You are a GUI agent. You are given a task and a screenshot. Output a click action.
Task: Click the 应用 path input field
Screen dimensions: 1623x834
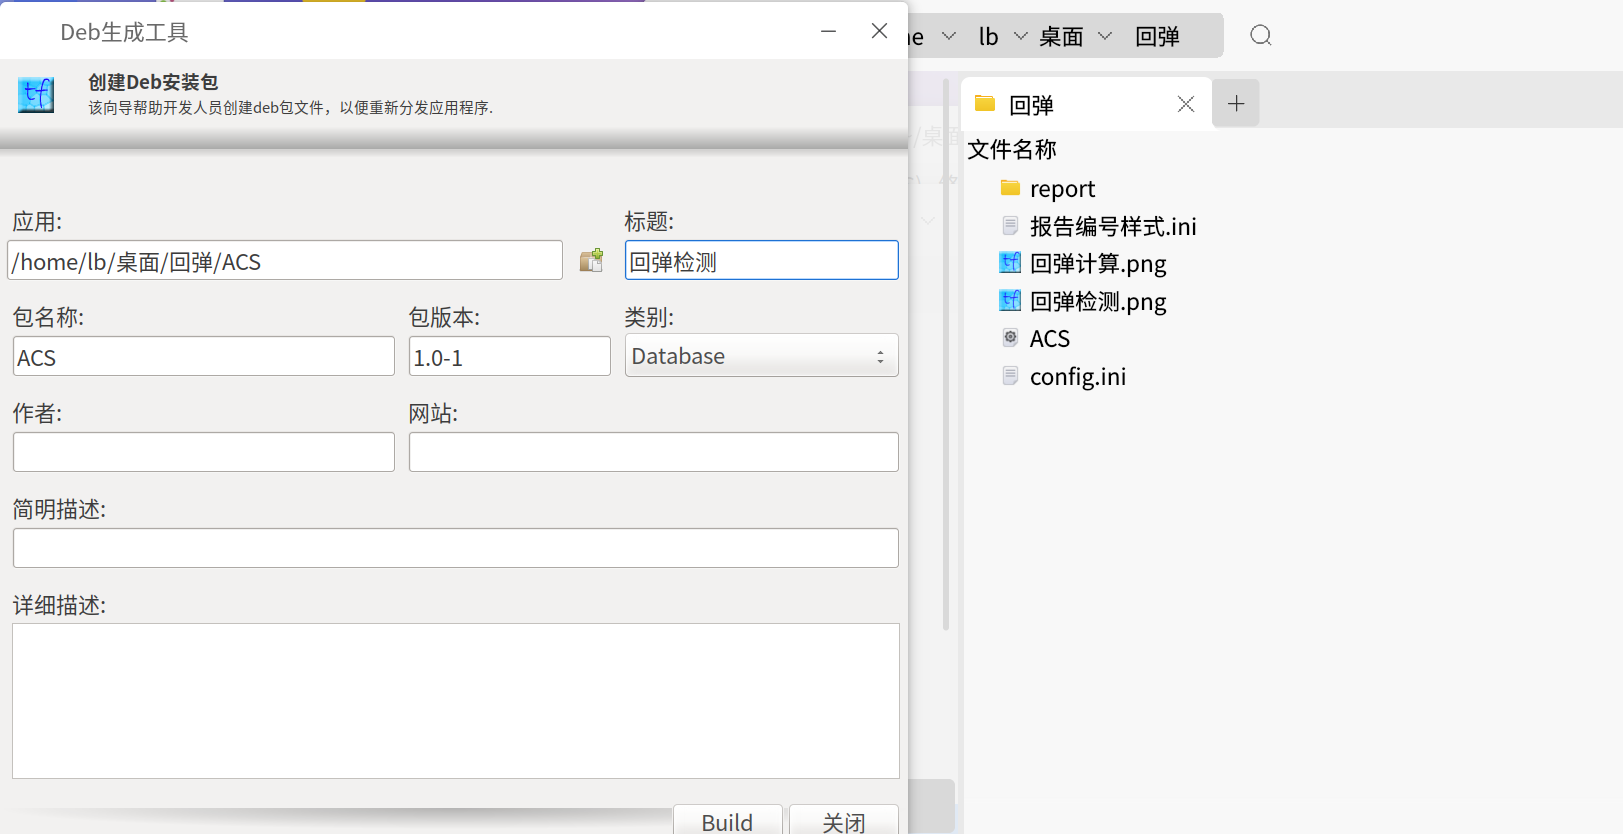pos(285,260)
